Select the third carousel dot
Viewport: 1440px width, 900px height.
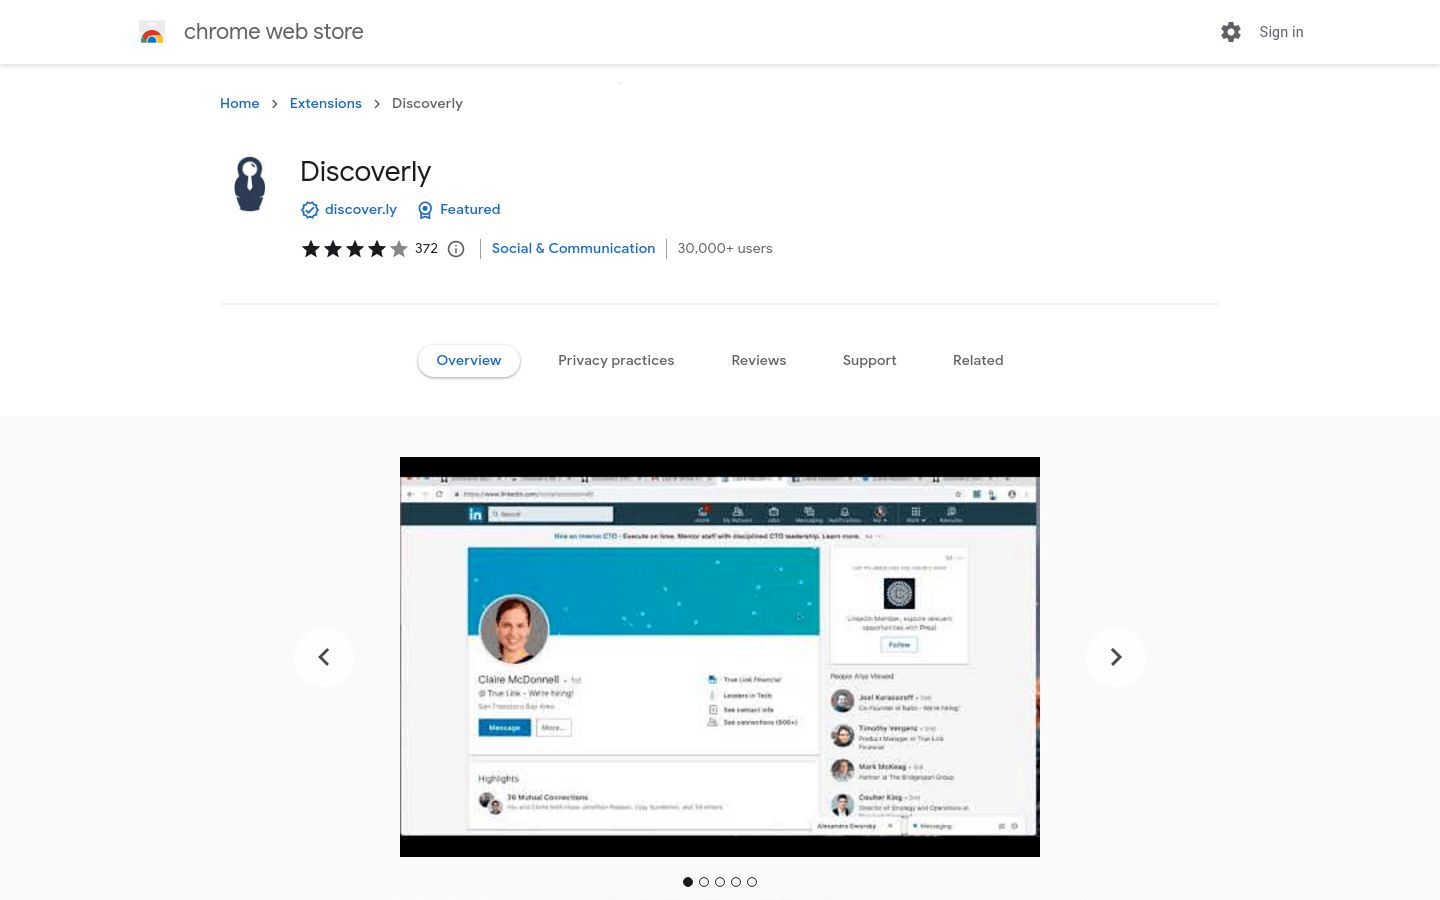pyautogui.click(x=720, y=882)
